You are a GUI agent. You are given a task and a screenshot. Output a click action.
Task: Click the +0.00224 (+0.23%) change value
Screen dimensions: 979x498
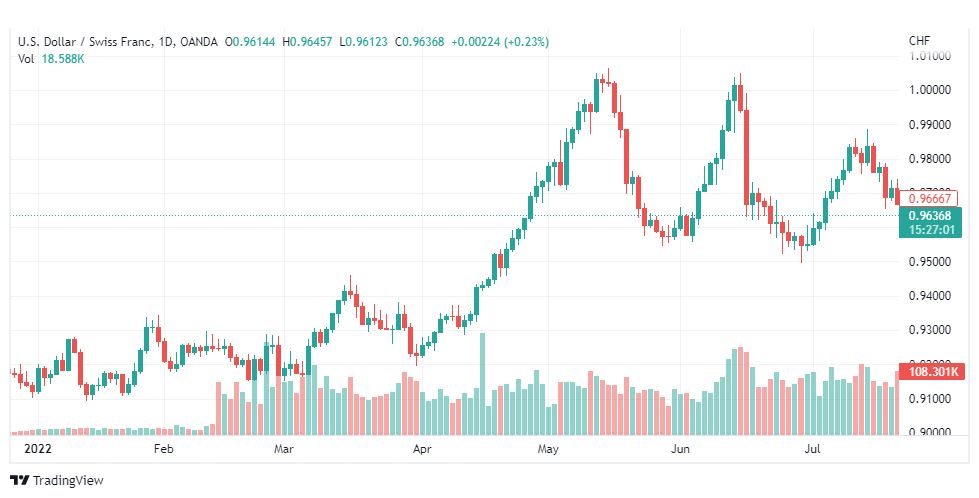coord(499,42)
